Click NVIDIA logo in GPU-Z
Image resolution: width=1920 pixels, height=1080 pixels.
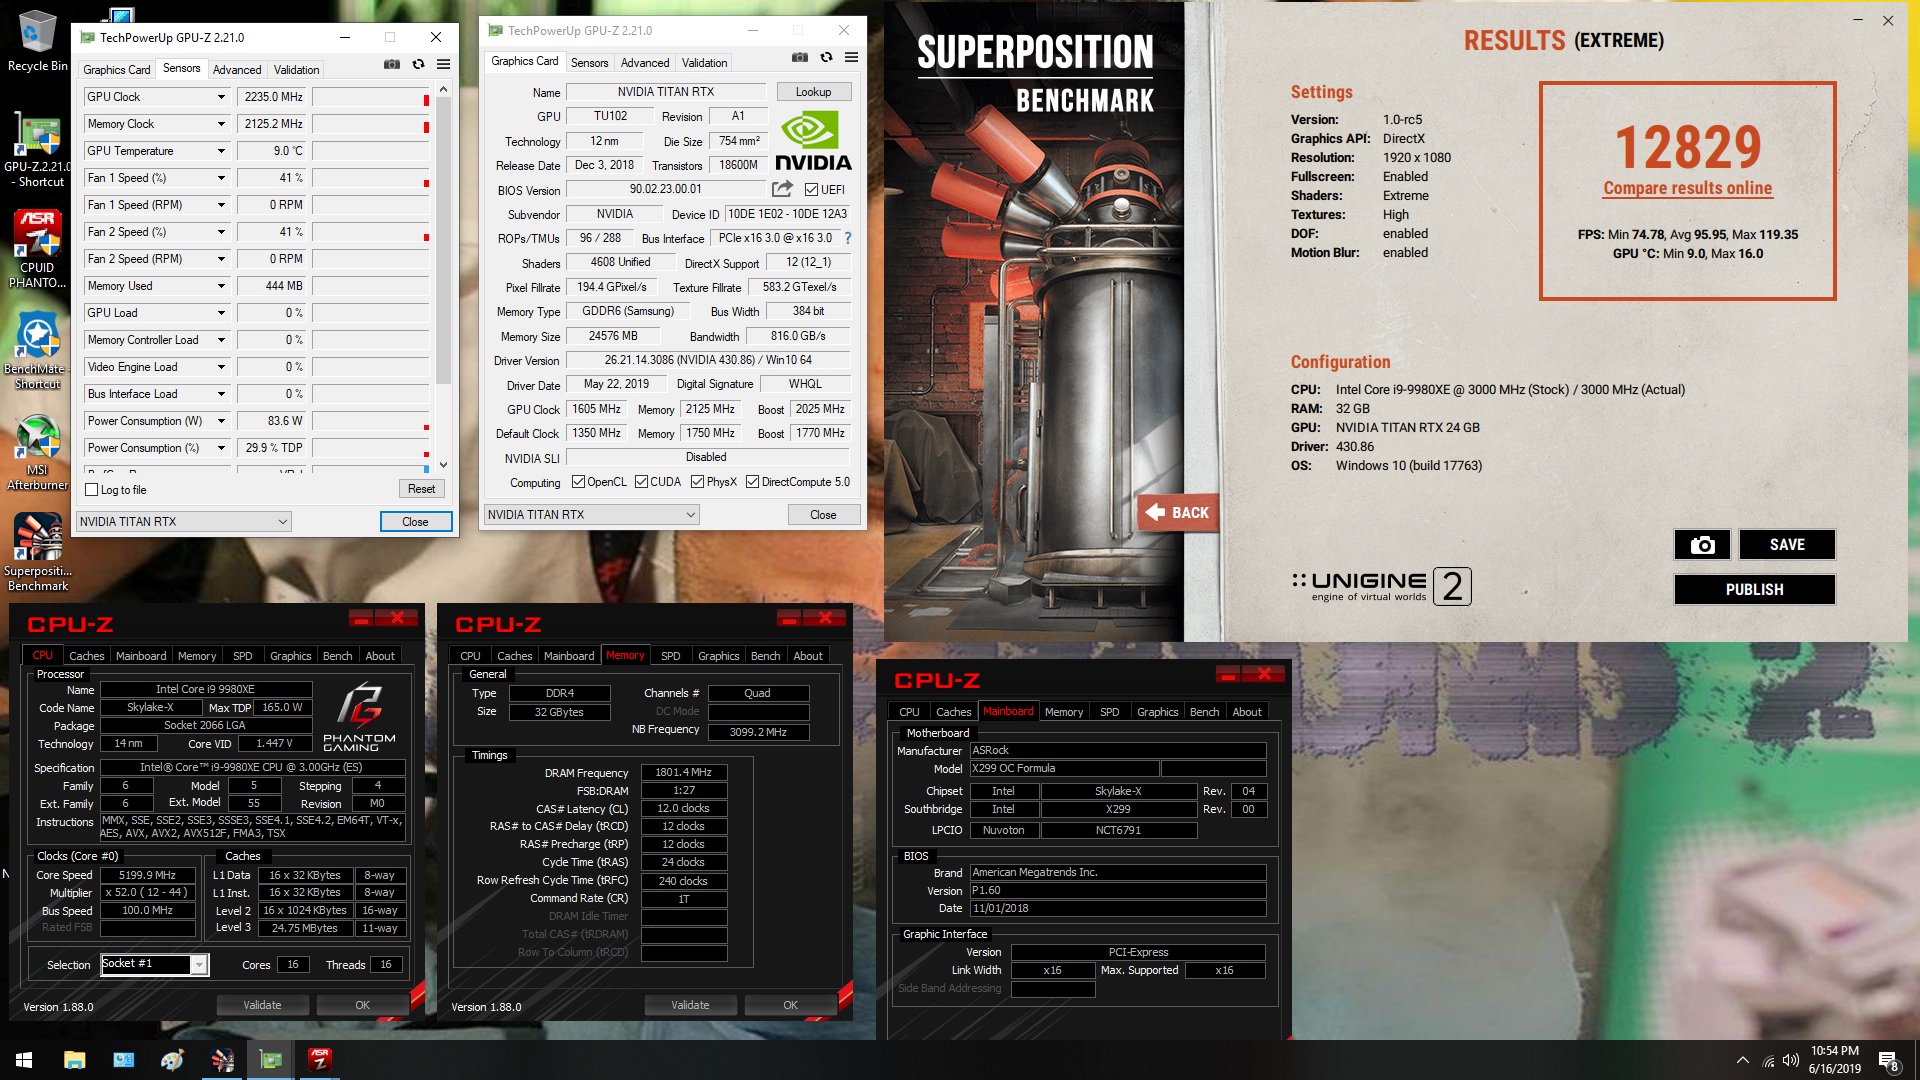(813, 141)
